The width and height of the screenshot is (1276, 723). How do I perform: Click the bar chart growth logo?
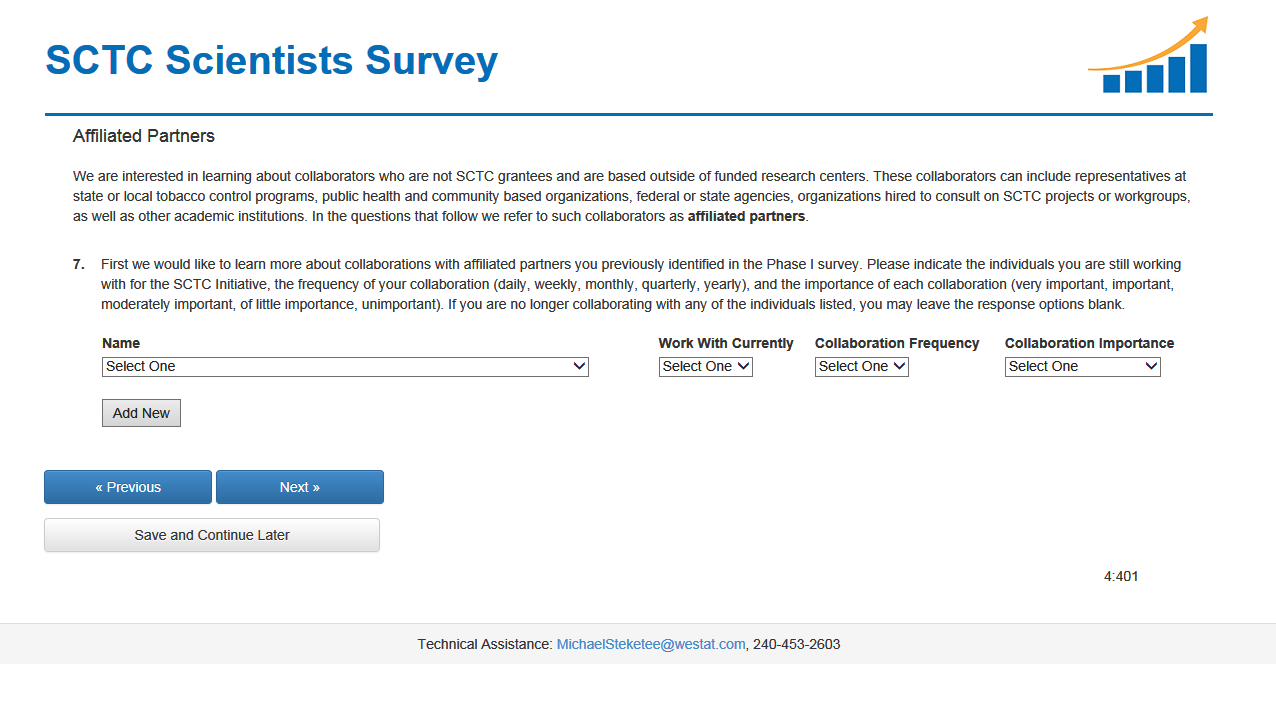(1148, 56)
